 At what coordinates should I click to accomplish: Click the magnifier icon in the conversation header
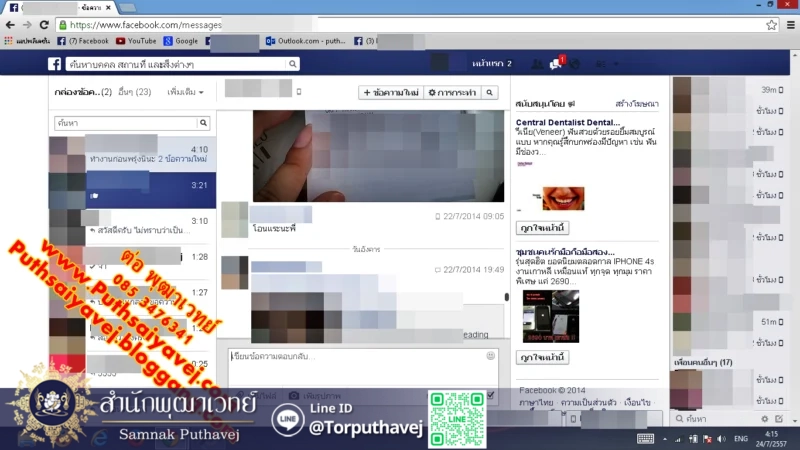(x=489, y=92)
